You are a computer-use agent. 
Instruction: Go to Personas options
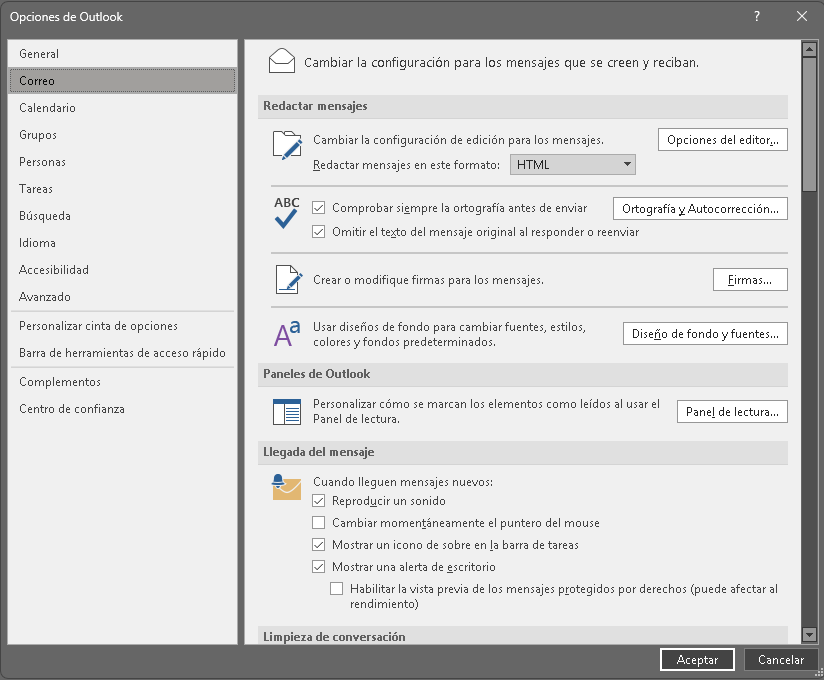click(122, 162)
